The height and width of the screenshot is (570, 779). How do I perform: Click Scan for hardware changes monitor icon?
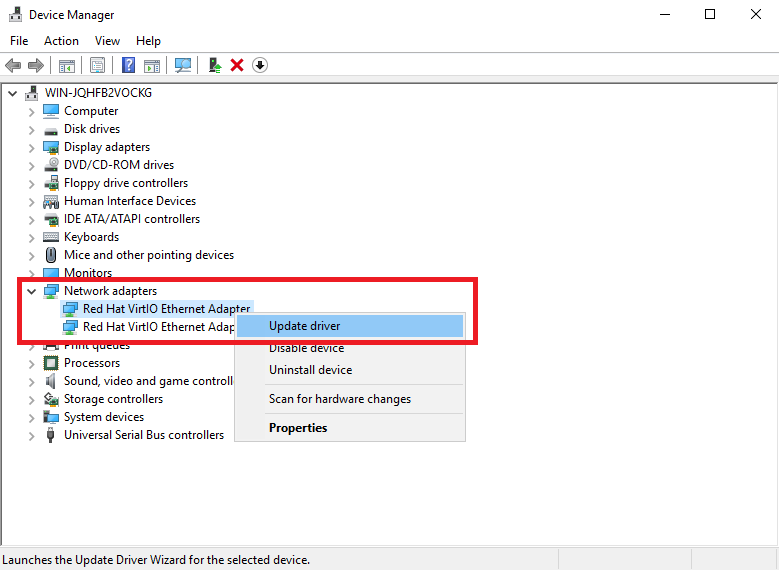point(183,65)
